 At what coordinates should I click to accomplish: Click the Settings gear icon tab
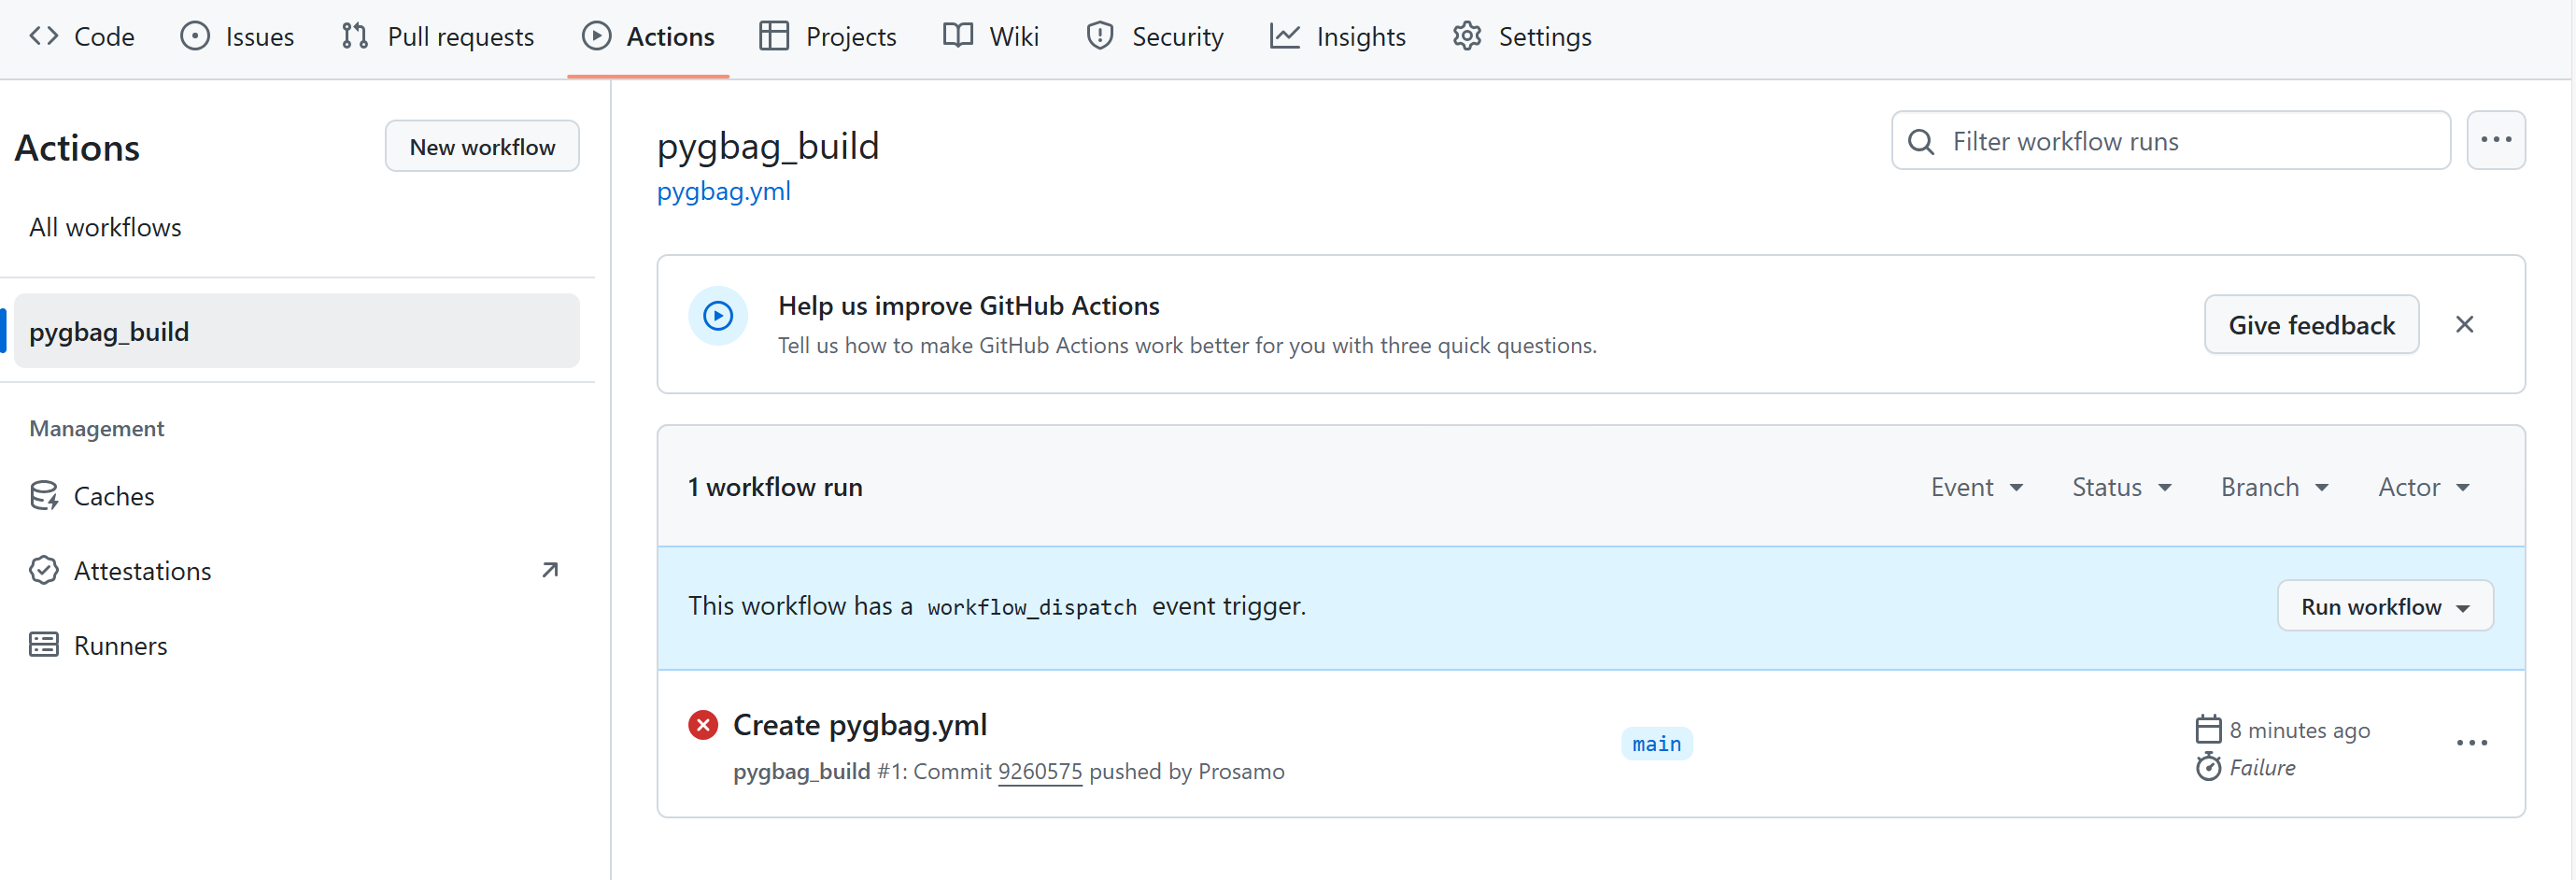[1467, 37]
